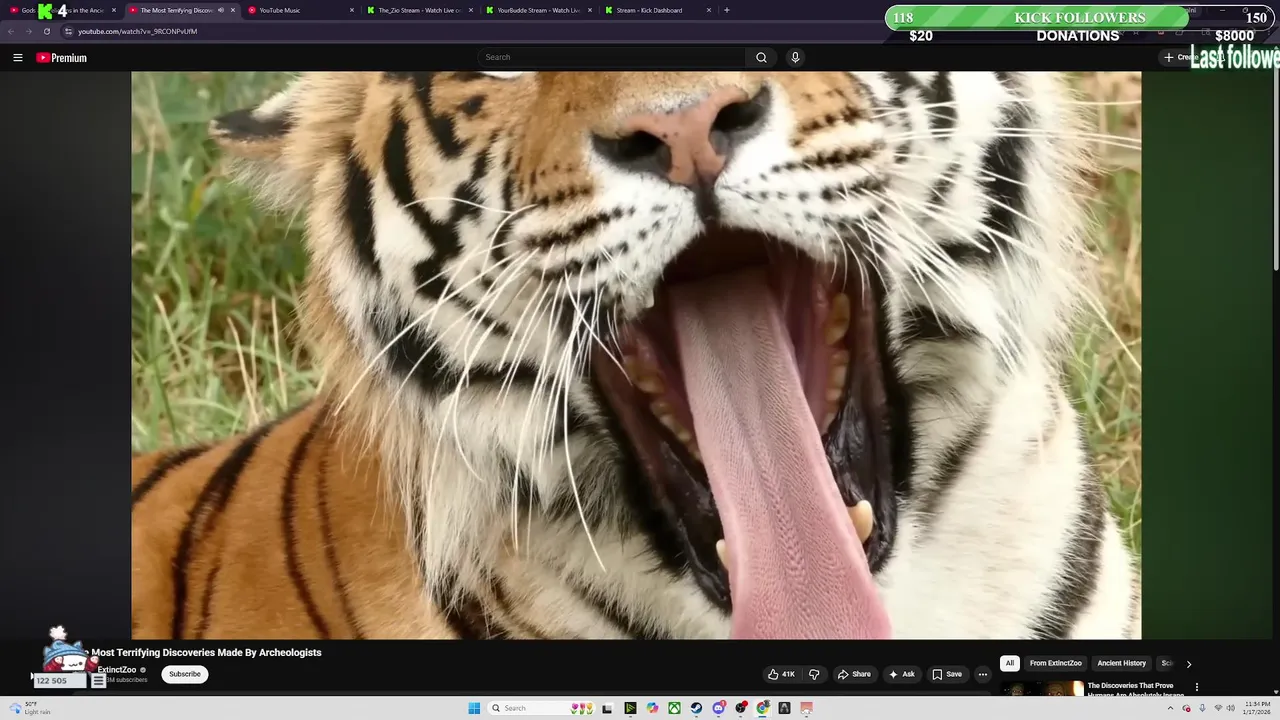
Task: Mute the playing tab via speaker icon
Action: (x=221, y=10)
